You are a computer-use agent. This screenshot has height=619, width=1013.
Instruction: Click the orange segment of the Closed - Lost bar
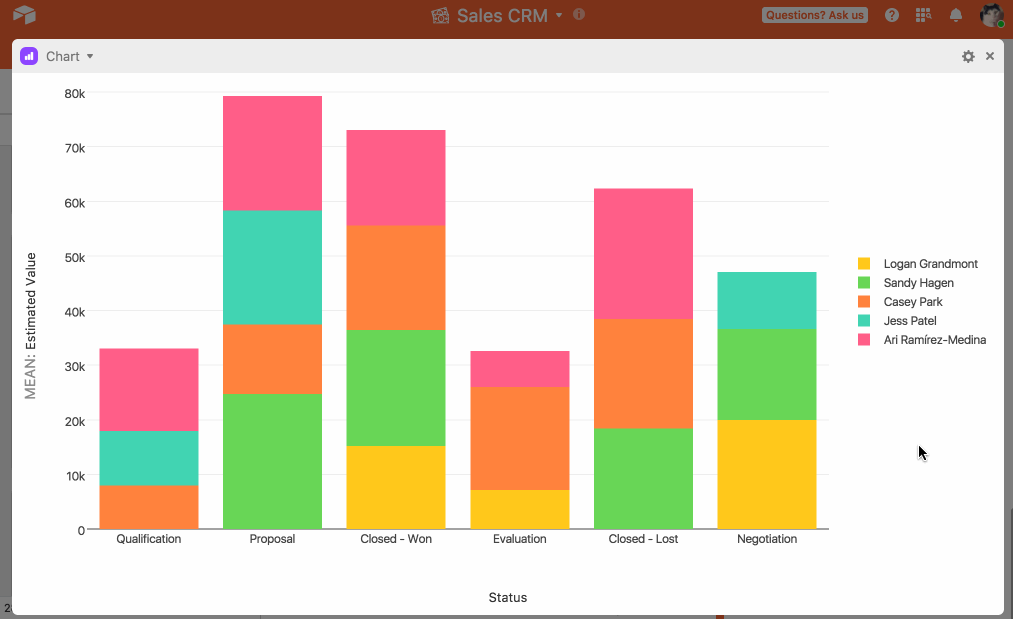(x=643, y=374)
